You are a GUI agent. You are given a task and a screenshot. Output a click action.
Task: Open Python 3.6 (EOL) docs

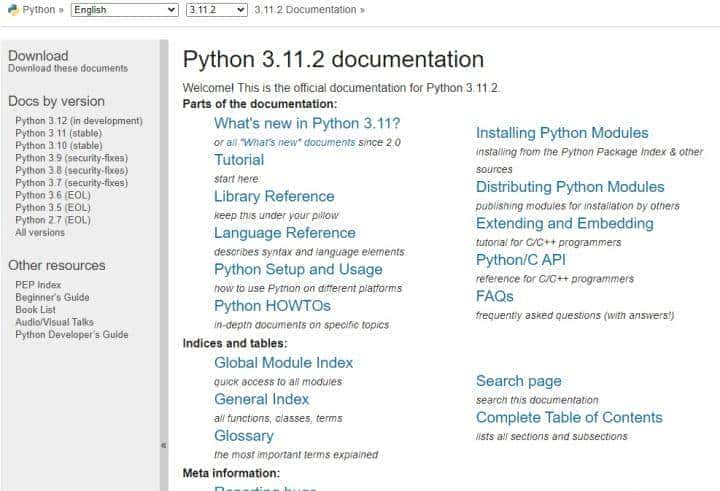pyautogui.click(x=53, y=195)
